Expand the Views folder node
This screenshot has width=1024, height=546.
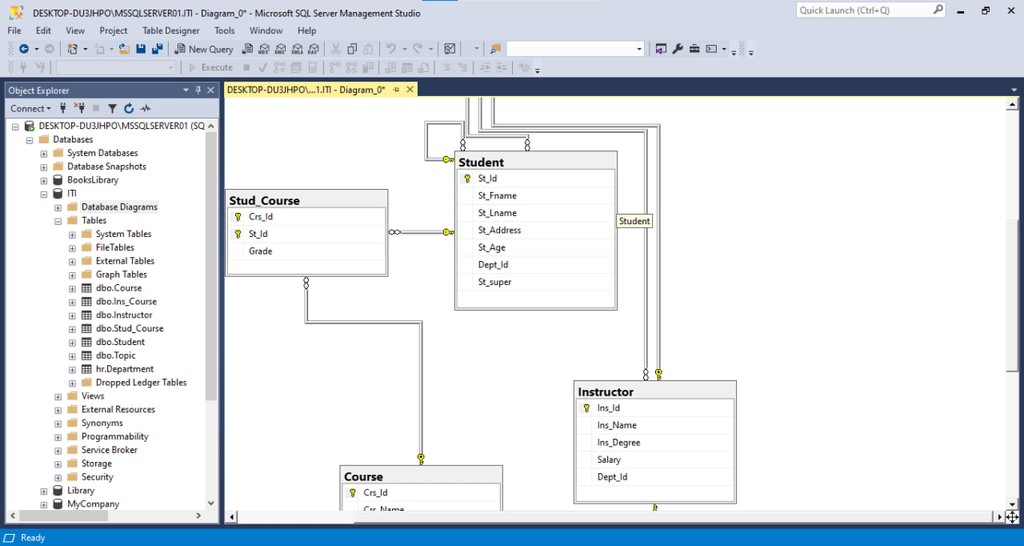click(x=58, y=396)
